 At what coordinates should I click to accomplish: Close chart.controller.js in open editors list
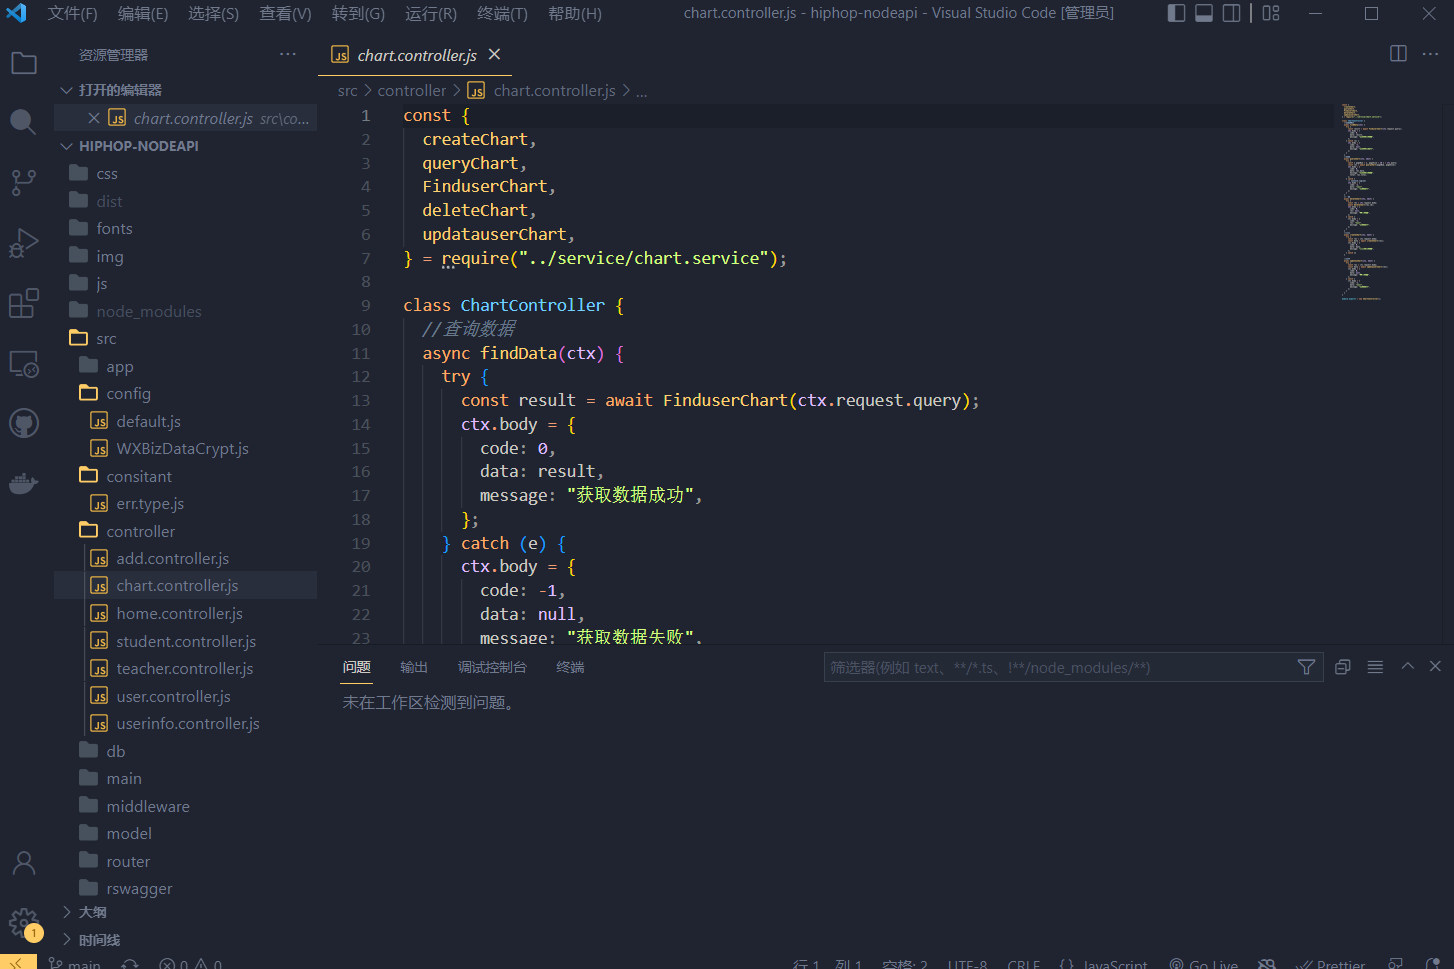(94, 118)
